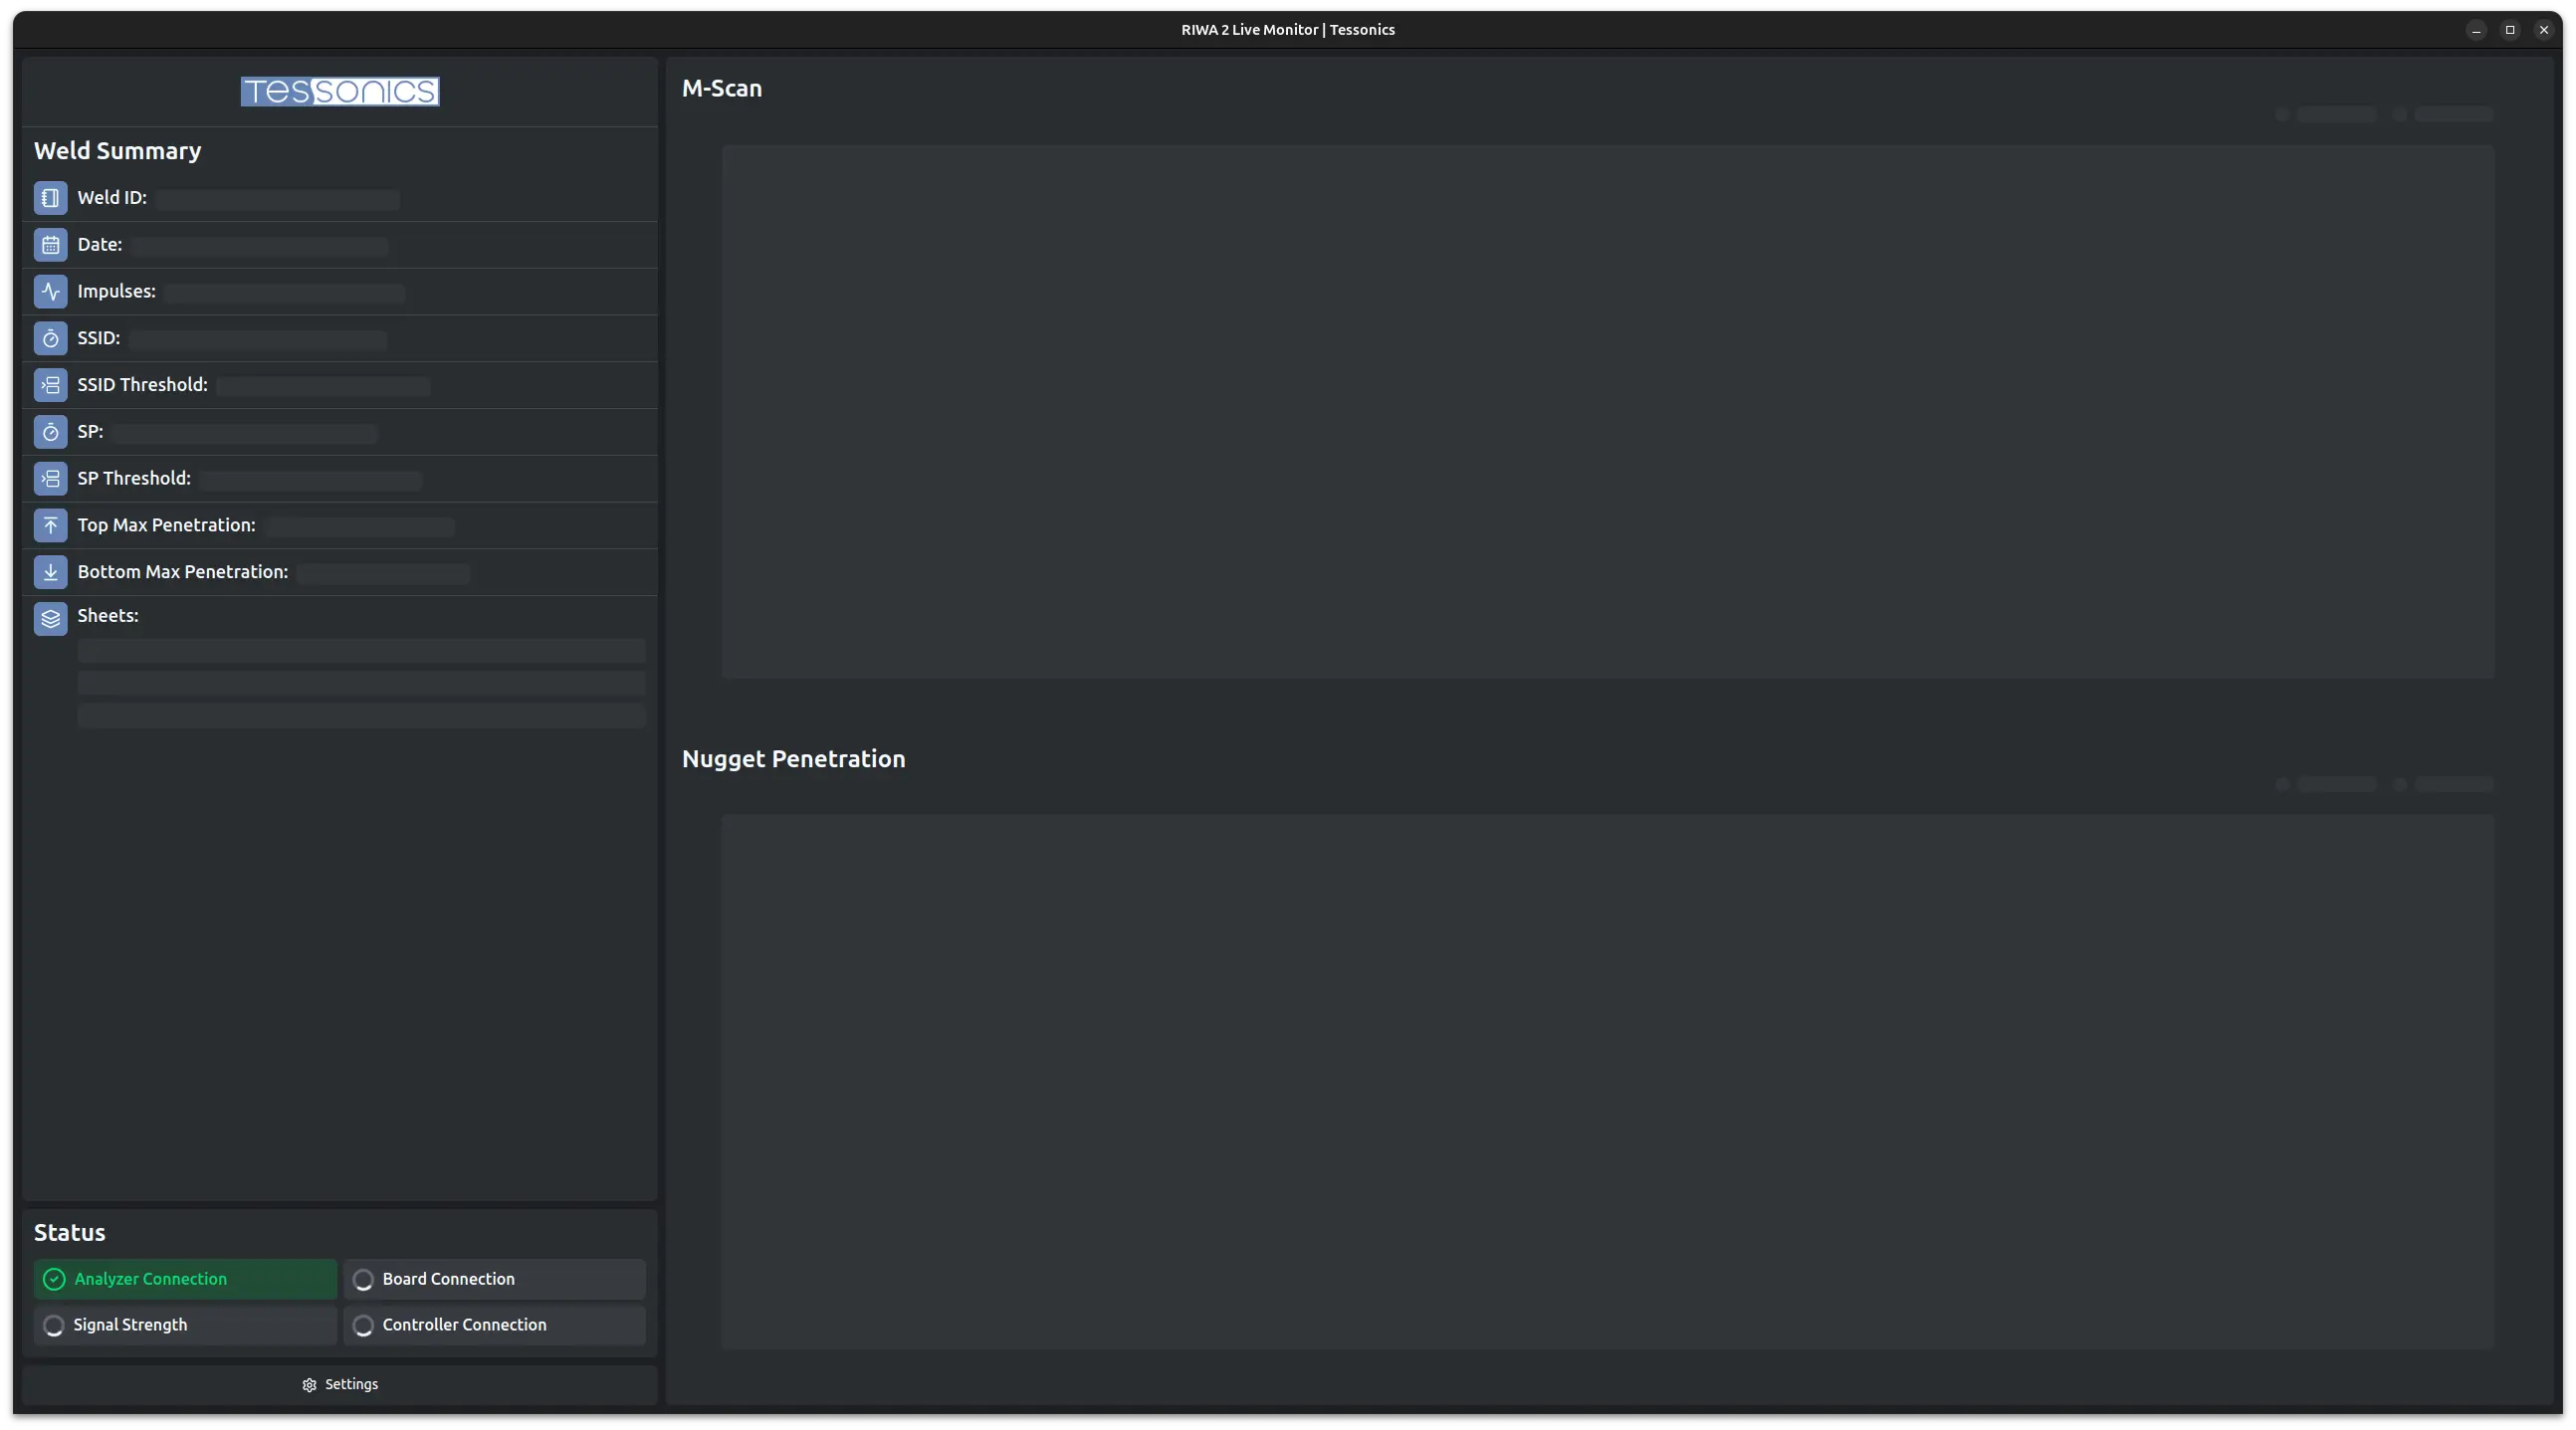Click the Bottom Max Penetration arrow icon
This screenshot has width=2576, height=1430.
pos(50,572)
